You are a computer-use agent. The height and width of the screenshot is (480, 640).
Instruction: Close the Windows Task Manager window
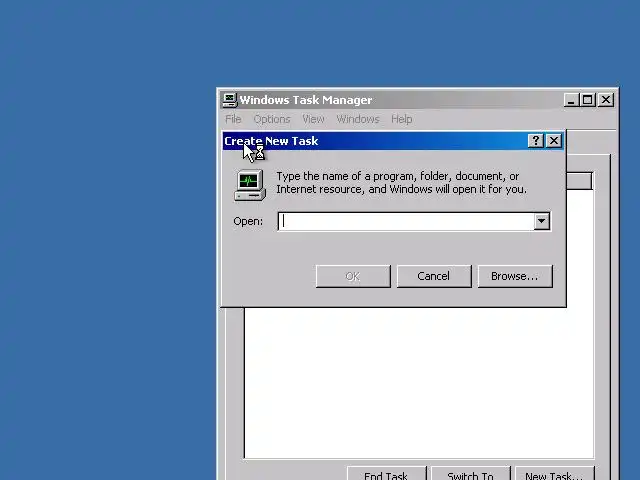pyautogui.click(x=606, y=100)
